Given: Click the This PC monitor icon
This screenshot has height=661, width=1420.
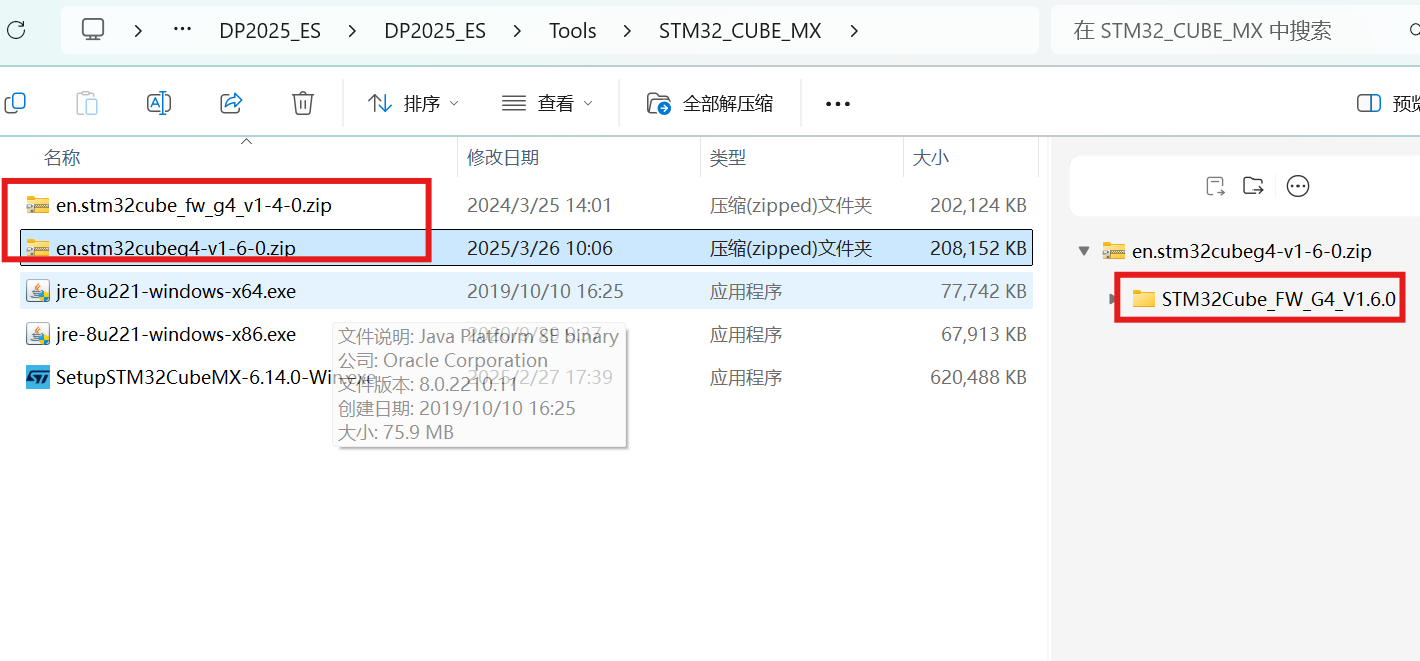Looking at the screenshot, I should 93,30.
